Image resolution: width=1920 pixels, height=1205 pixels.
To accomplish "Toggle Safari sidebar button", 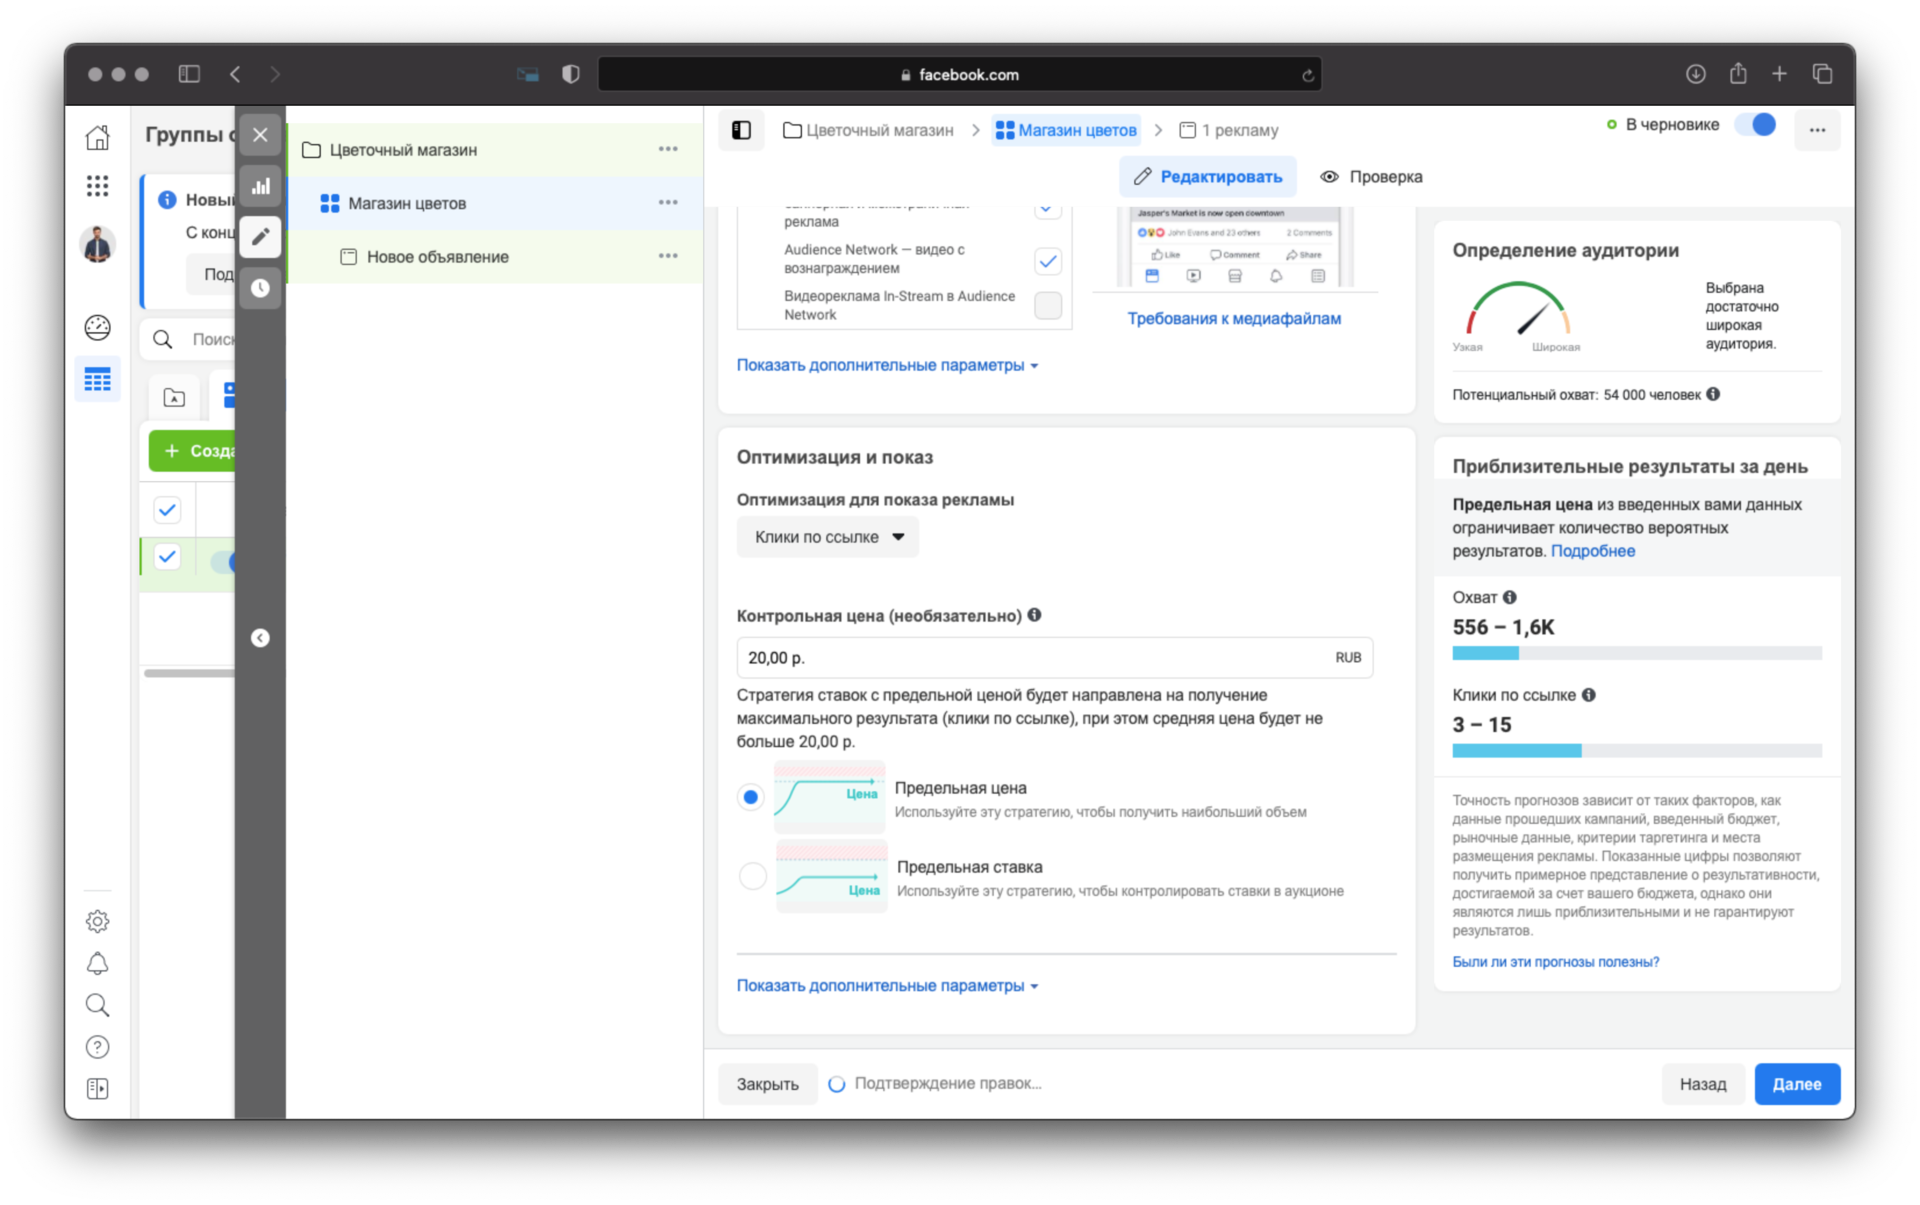I will click(x=189, y=74).
